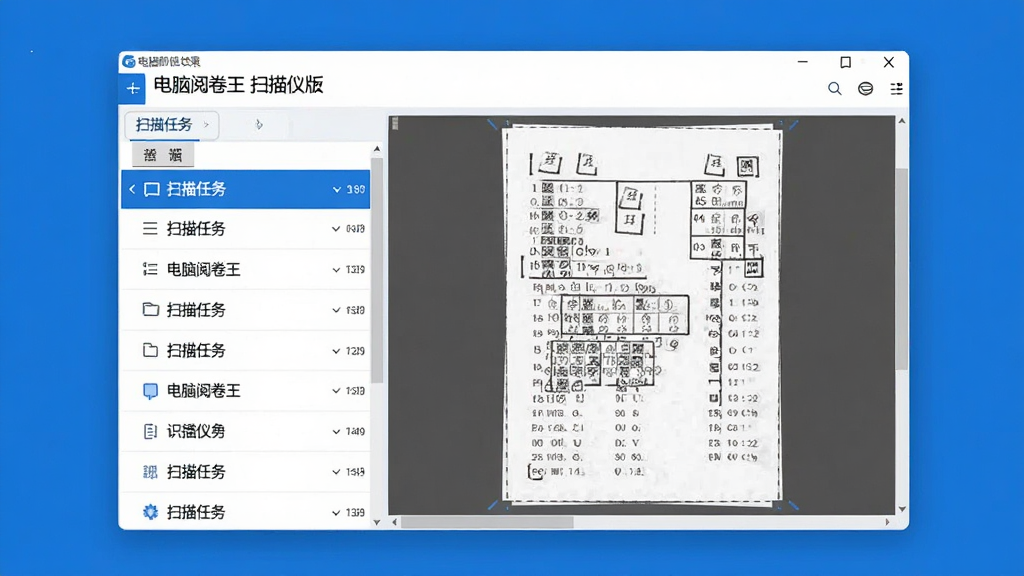Expand chevron on hamburger 扫描任务 row
The width and height of the screenshot is (1024, 576).
pyautogui.click(x=336, y=229)
